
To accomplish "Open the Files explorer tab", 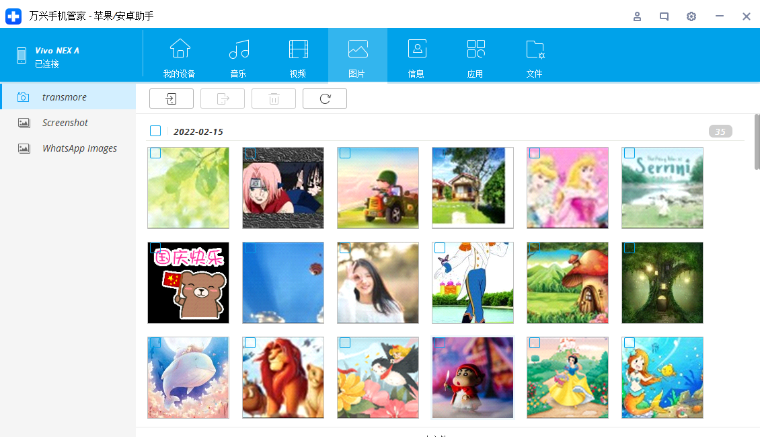I will click(534, 56).
